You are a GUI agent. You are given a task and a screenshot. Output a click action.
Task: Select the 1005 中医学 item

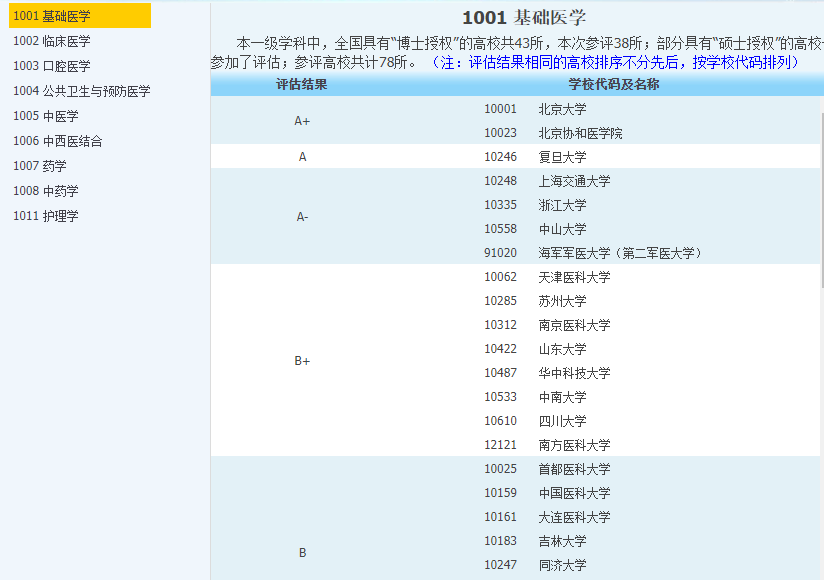(x=45, y=116)
